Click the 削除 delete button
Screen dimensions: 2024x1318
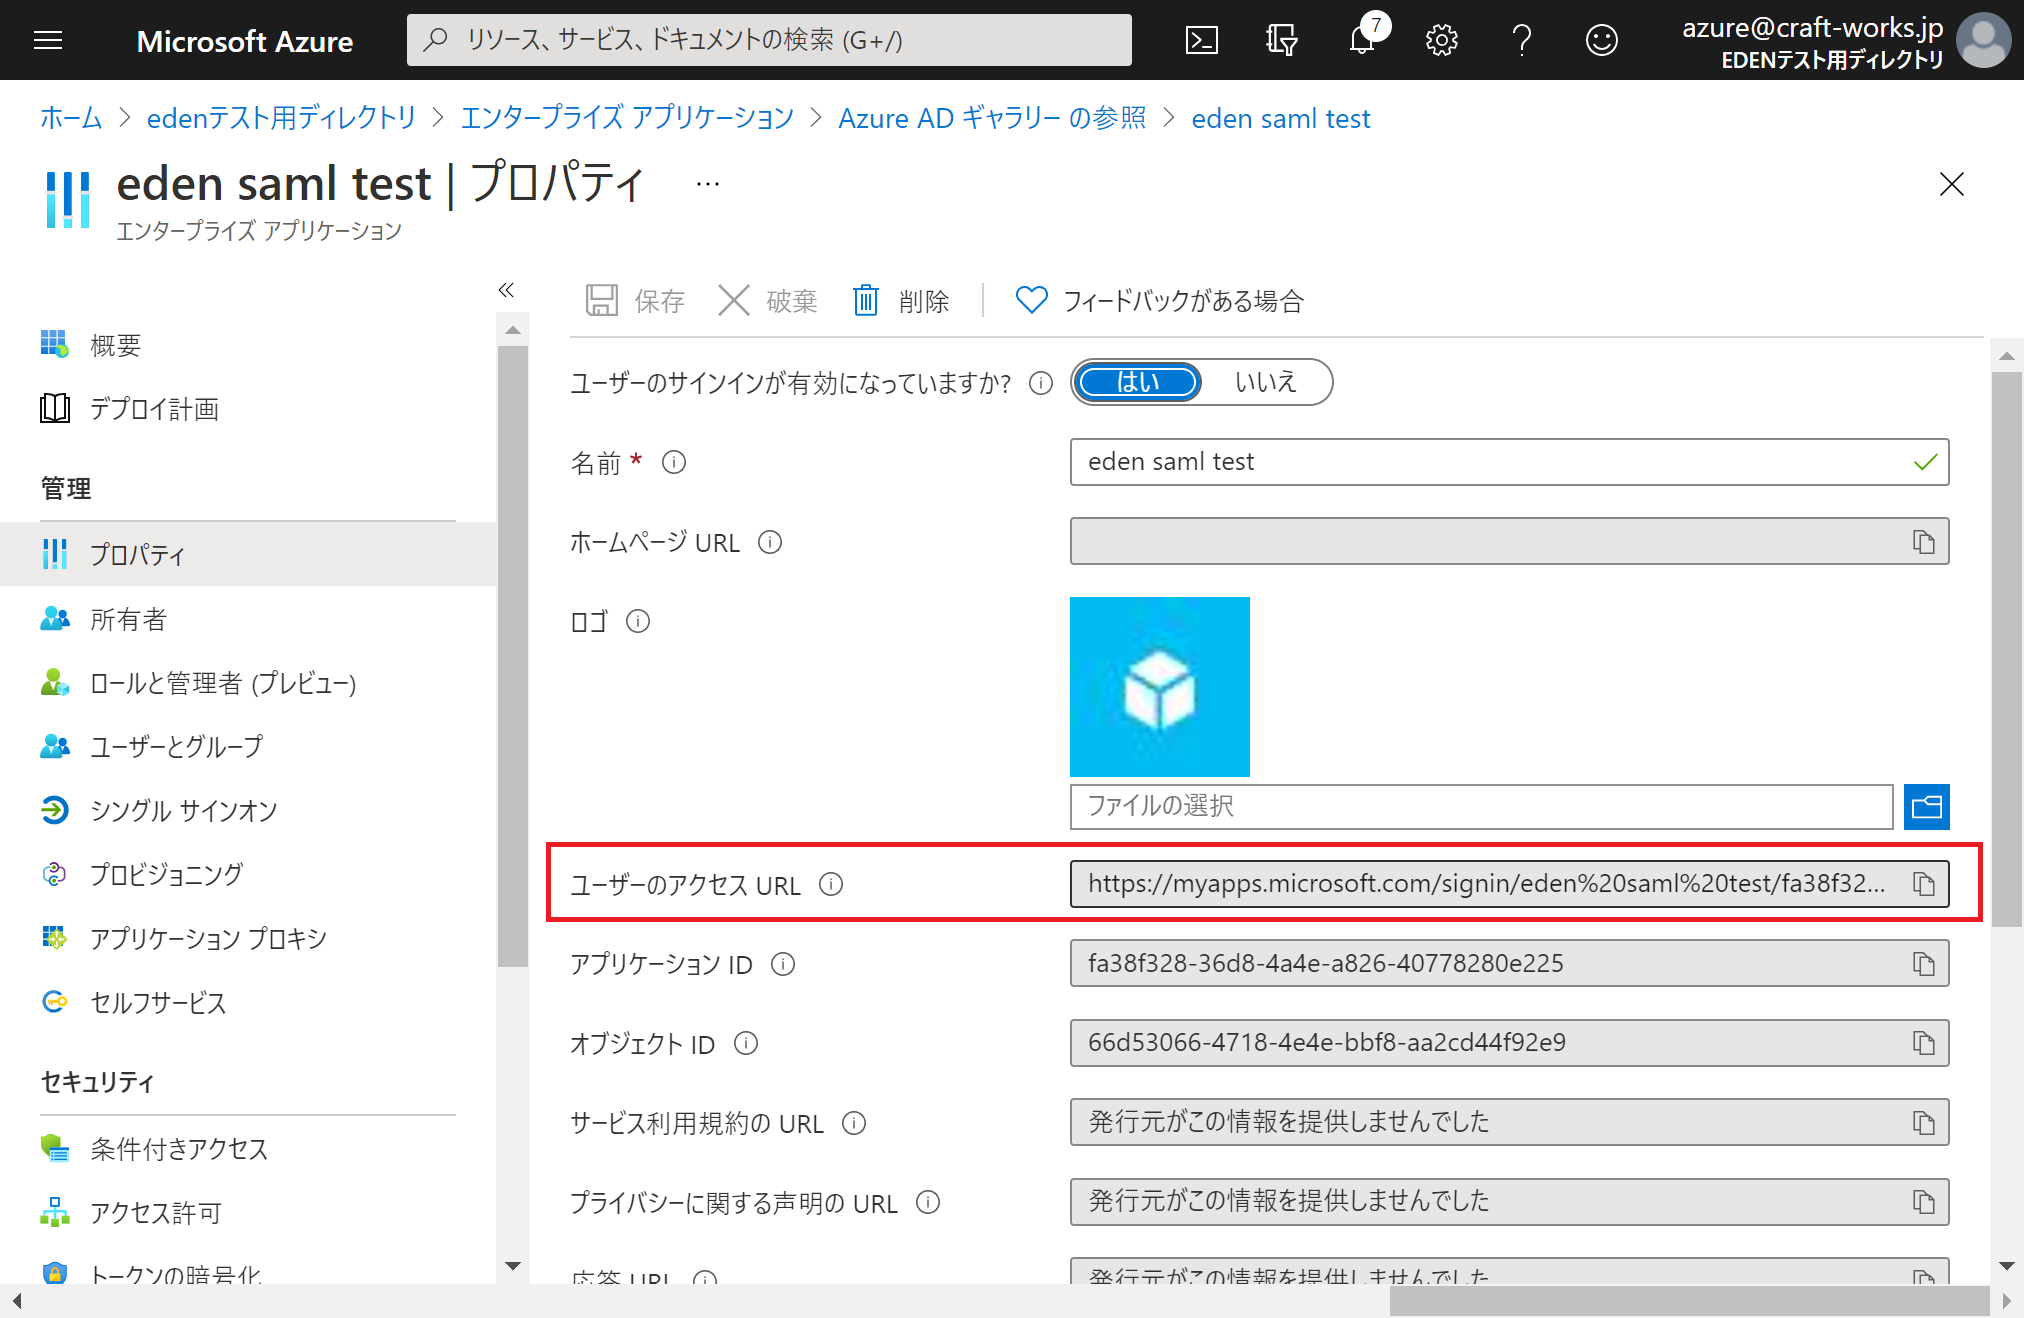click(901, 300)
